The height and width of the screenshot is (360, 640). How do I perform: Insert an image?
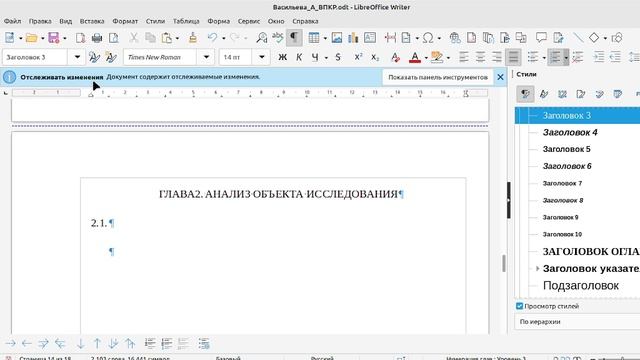click(x=337, y=38)
